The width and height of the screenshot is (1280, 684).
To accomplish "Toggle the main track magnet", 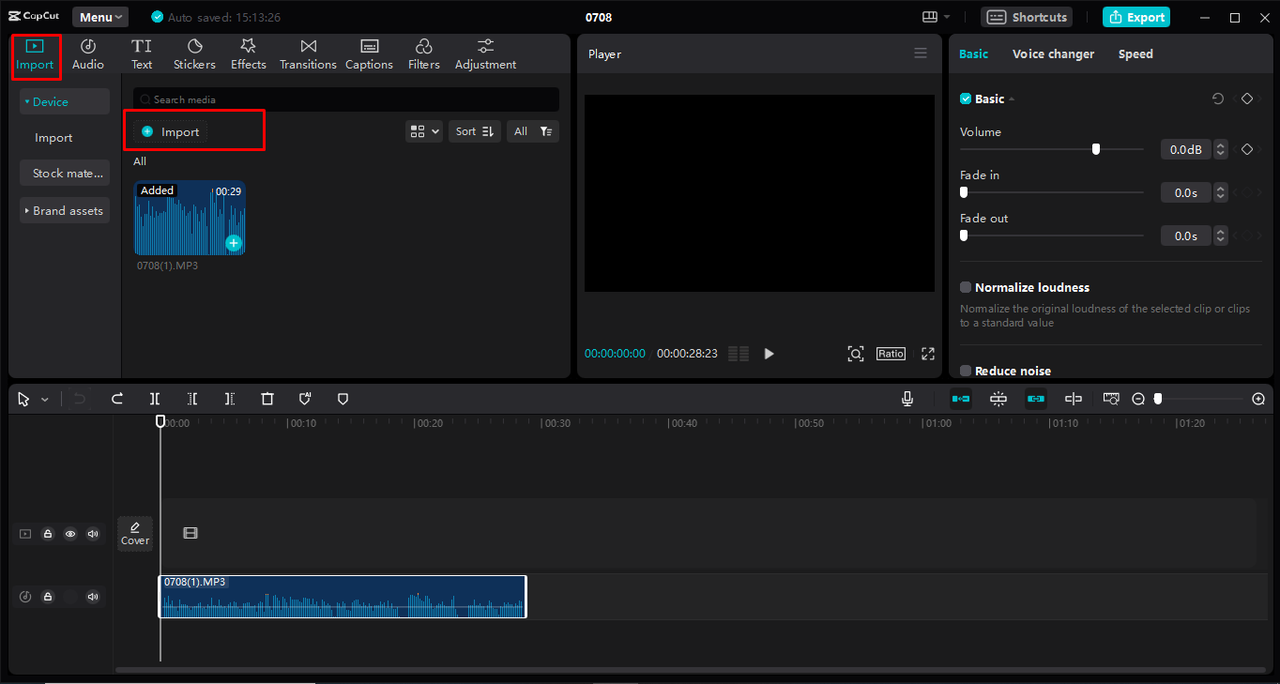I will [961, 399].
